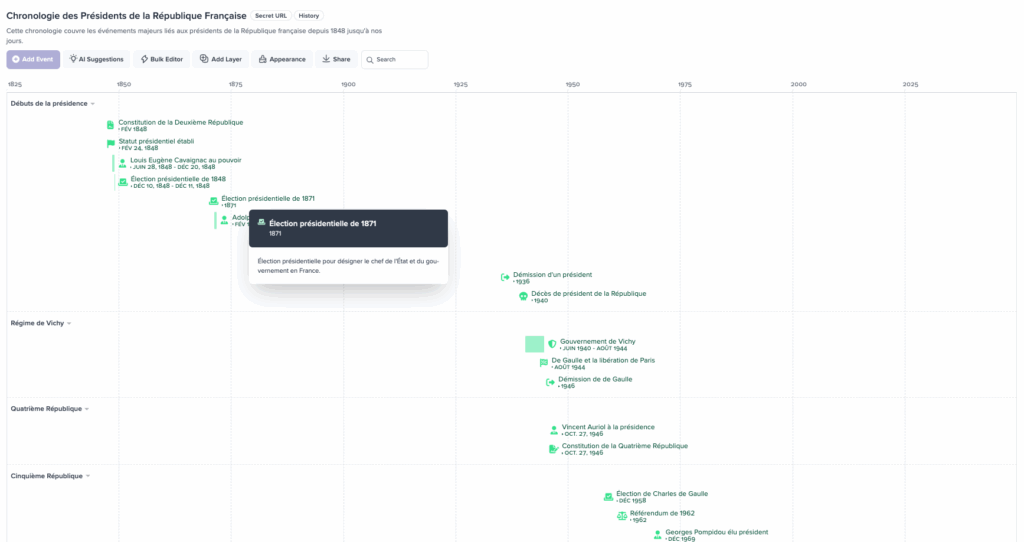Click the flag icon next to Statut présidentiel établi

(x=111, y=144)
